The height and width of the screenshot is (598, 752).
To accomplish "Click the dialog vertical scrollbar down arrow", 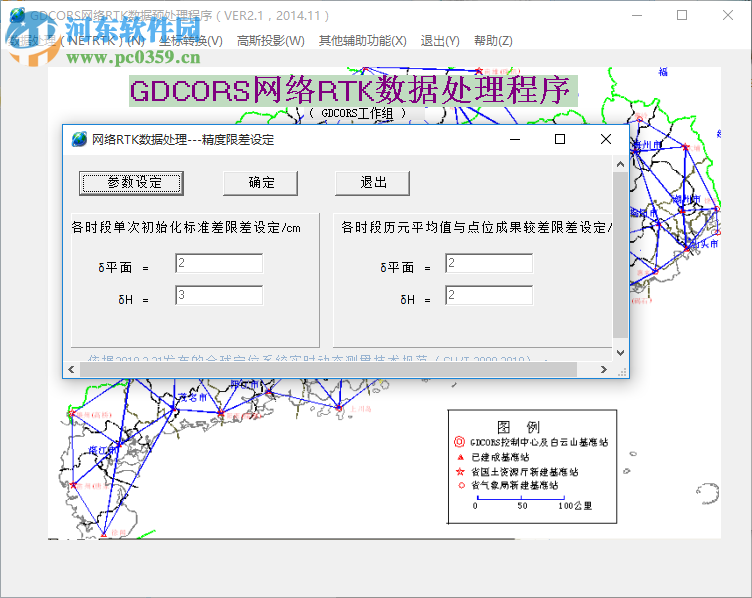I will pyautogui.click(x=620, y=353).
